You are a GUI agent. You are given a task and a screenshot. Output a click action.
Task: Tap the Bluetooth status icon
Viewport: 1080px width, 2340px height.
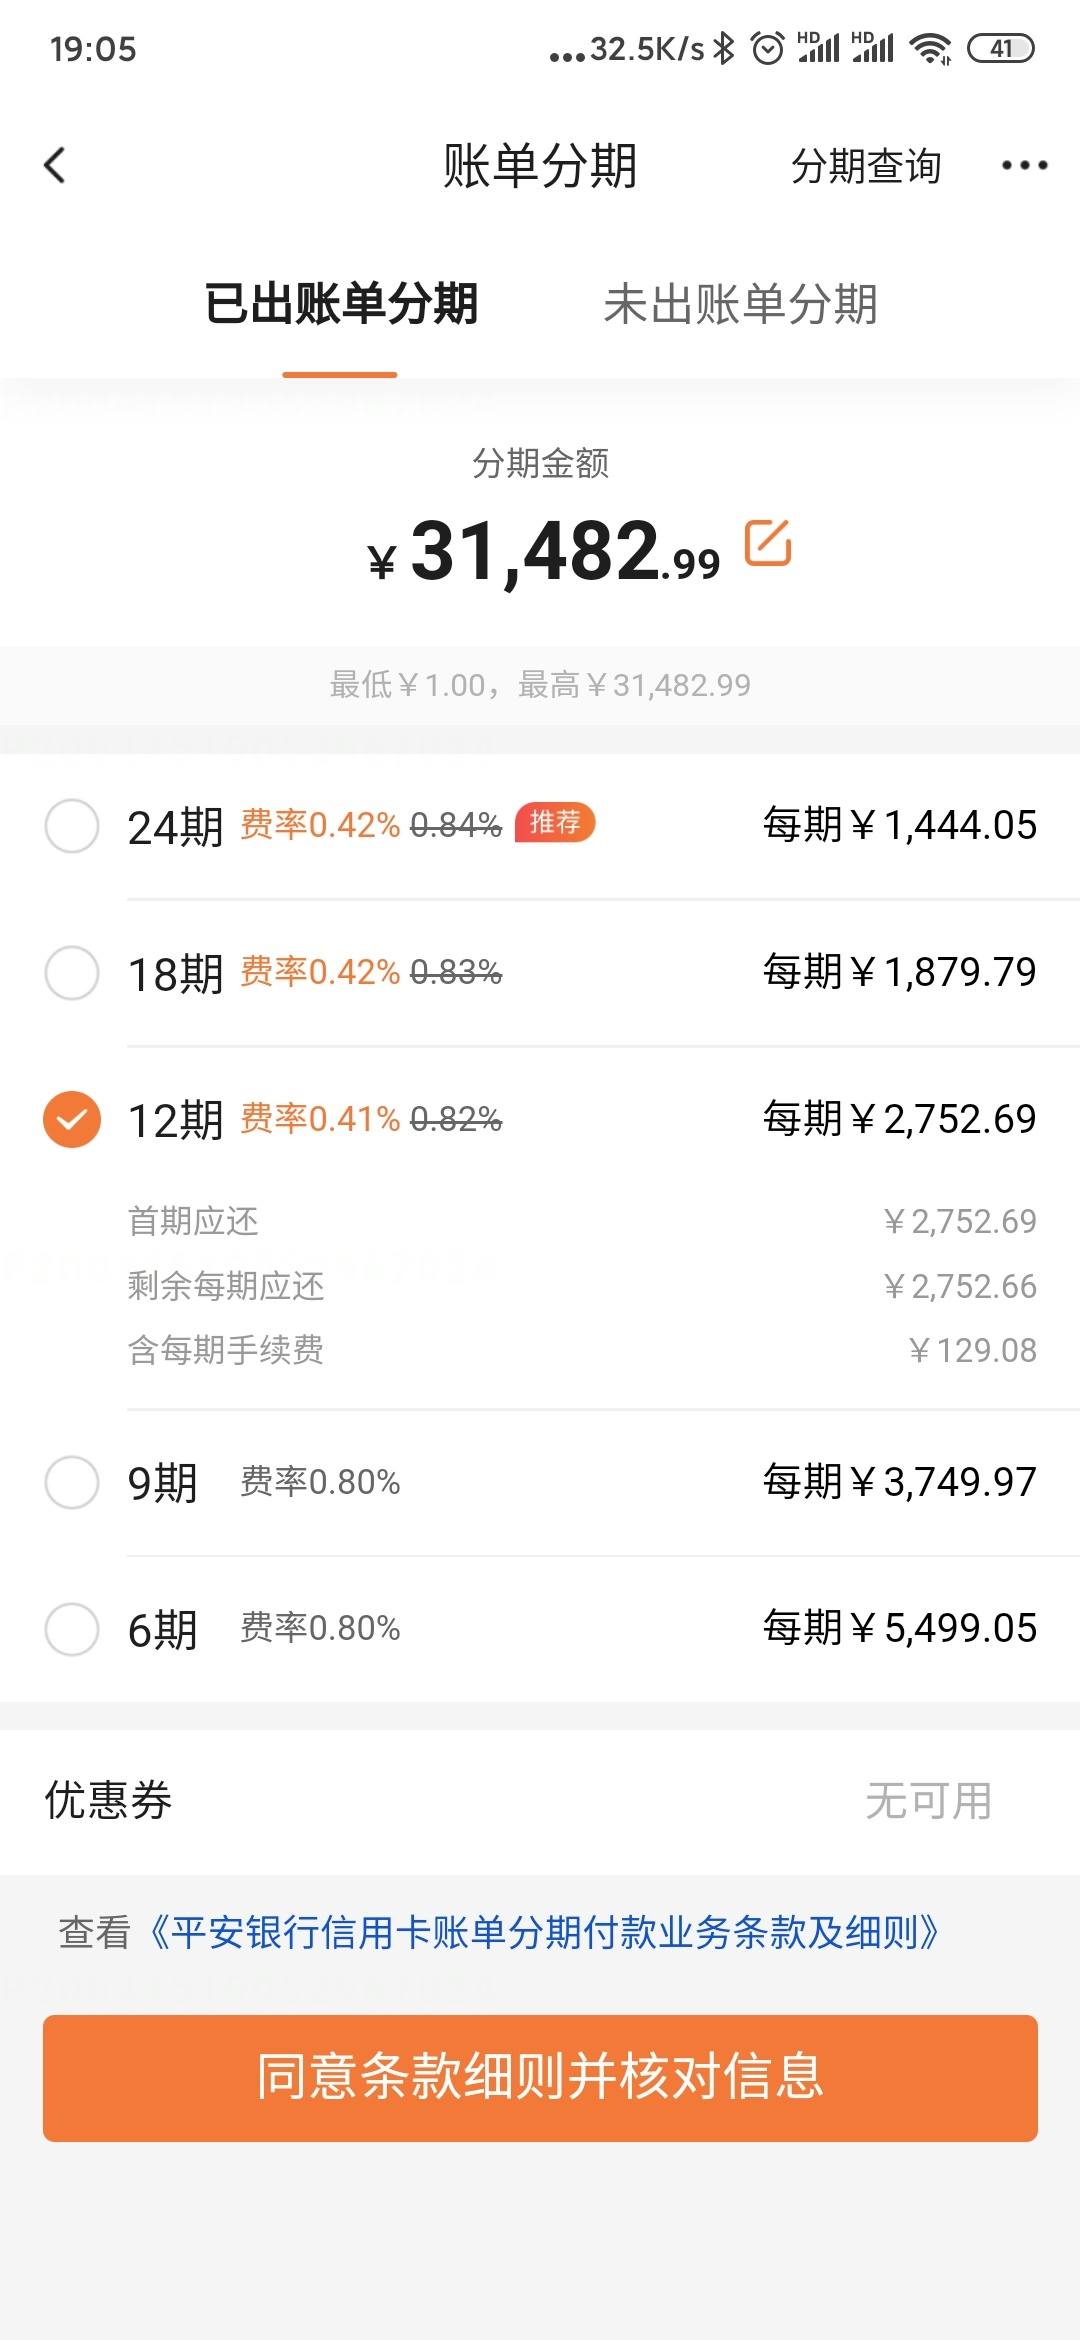[724, 48]
